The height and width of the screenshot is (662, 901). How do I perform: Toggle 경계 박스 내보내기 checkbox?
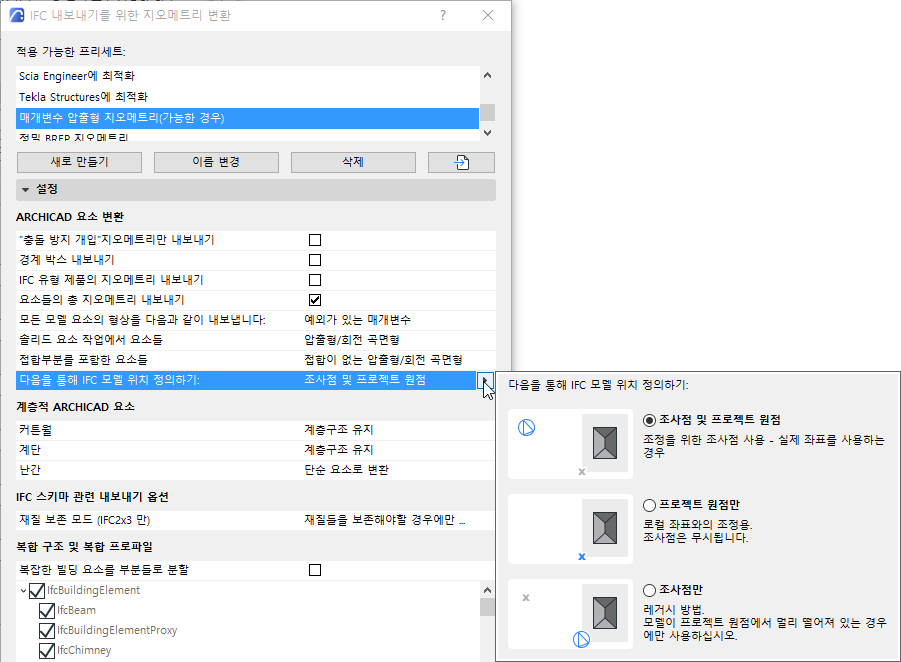click(x=315, y=260)
